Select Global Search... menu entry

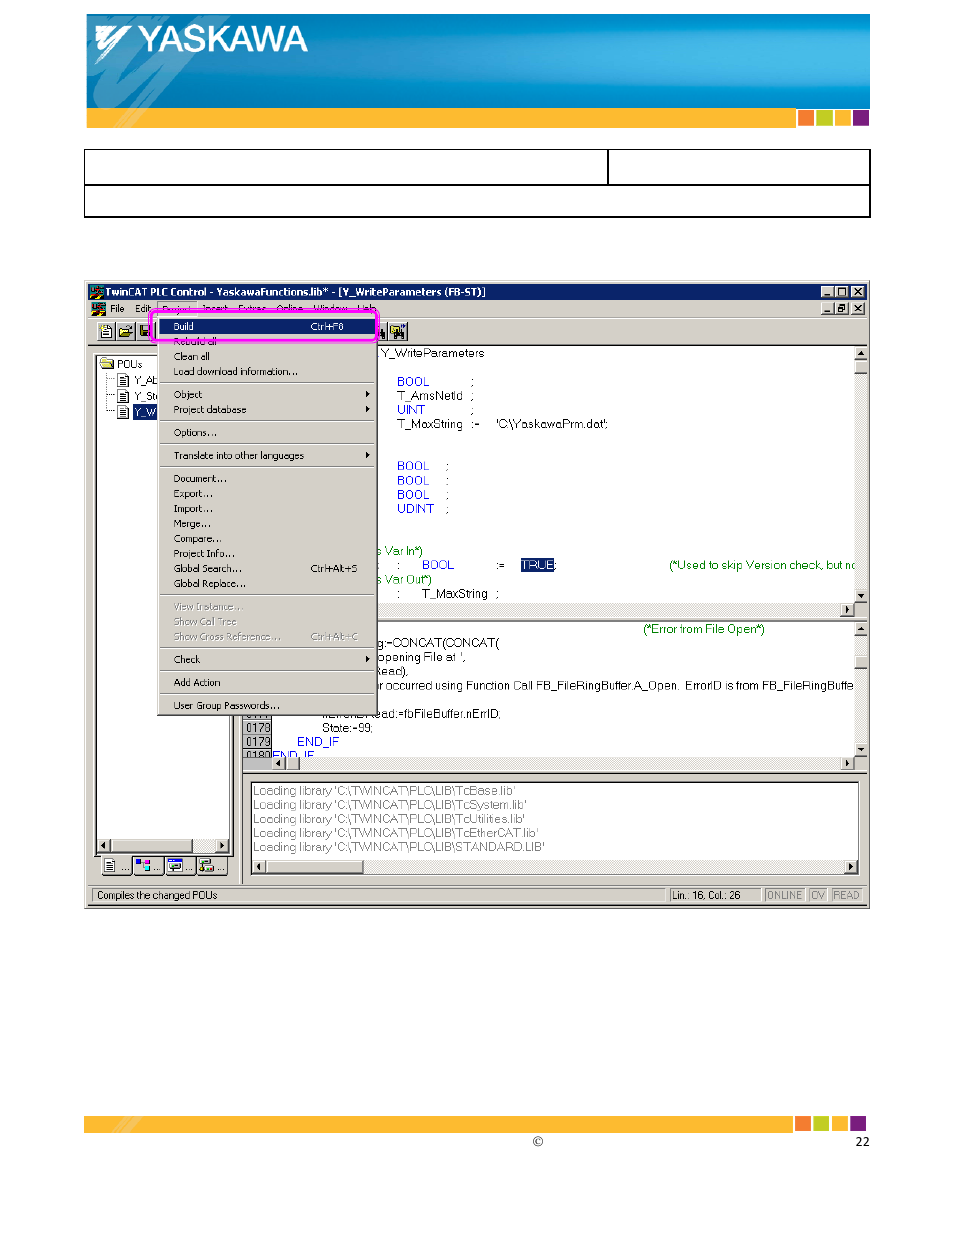tap(267, 568)
